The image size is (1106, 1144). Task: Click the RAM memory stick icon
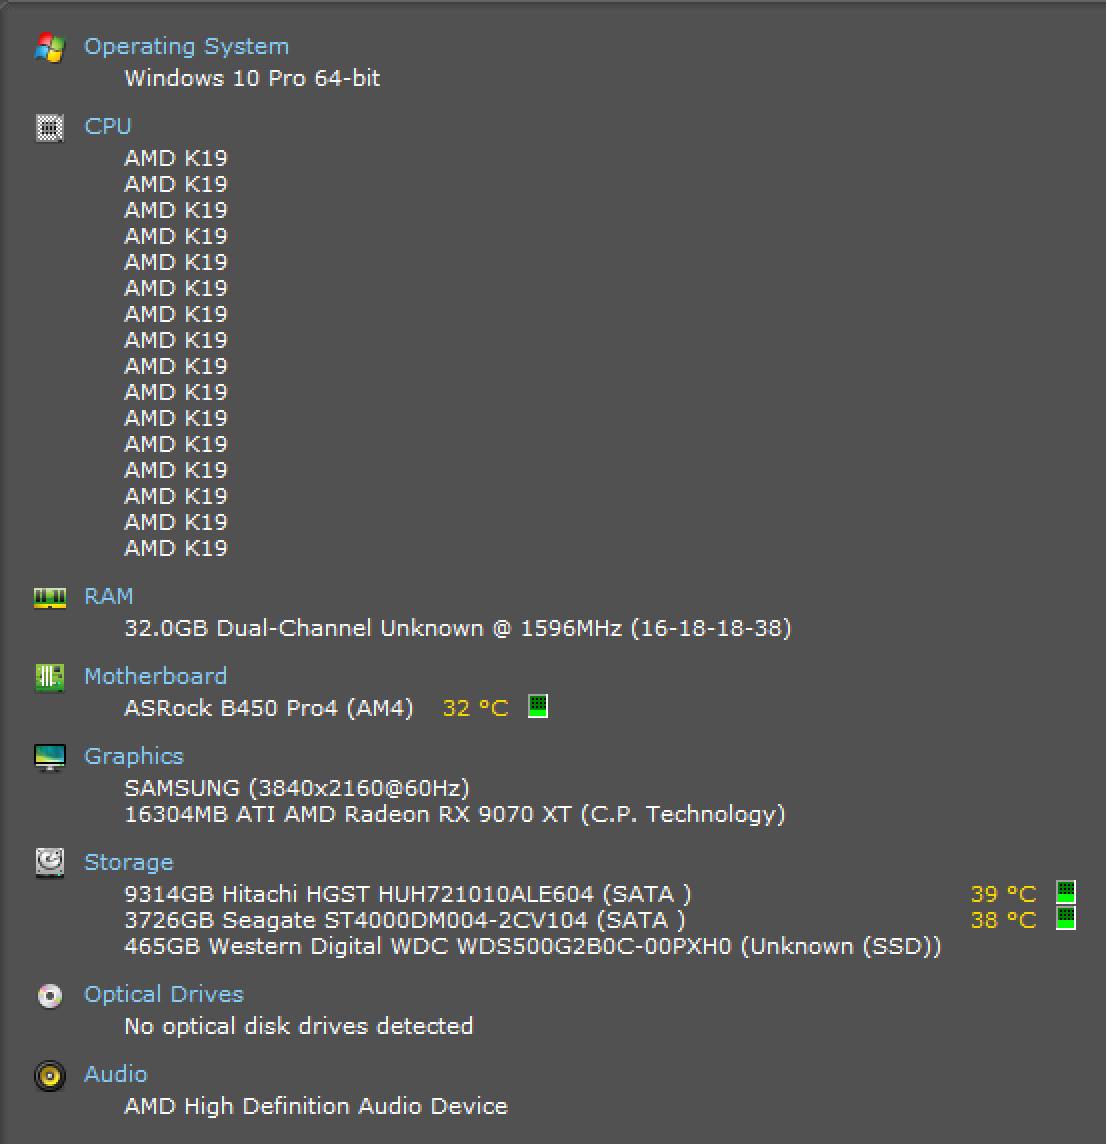coord(50,598)
